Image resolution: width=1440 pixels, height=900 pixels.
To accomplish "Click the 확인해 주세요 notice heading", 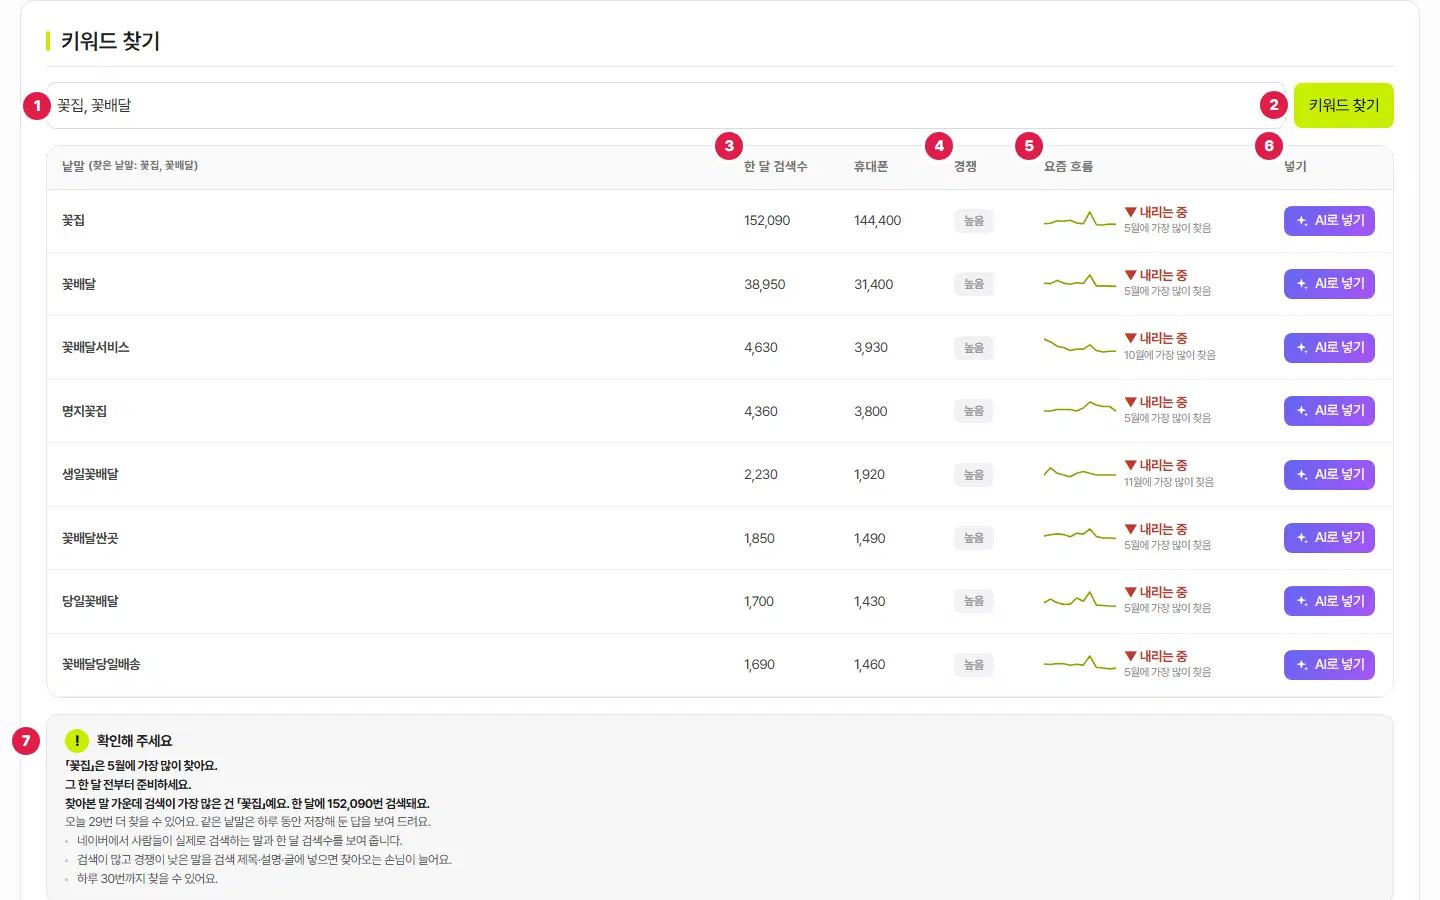I will point(134,741).
